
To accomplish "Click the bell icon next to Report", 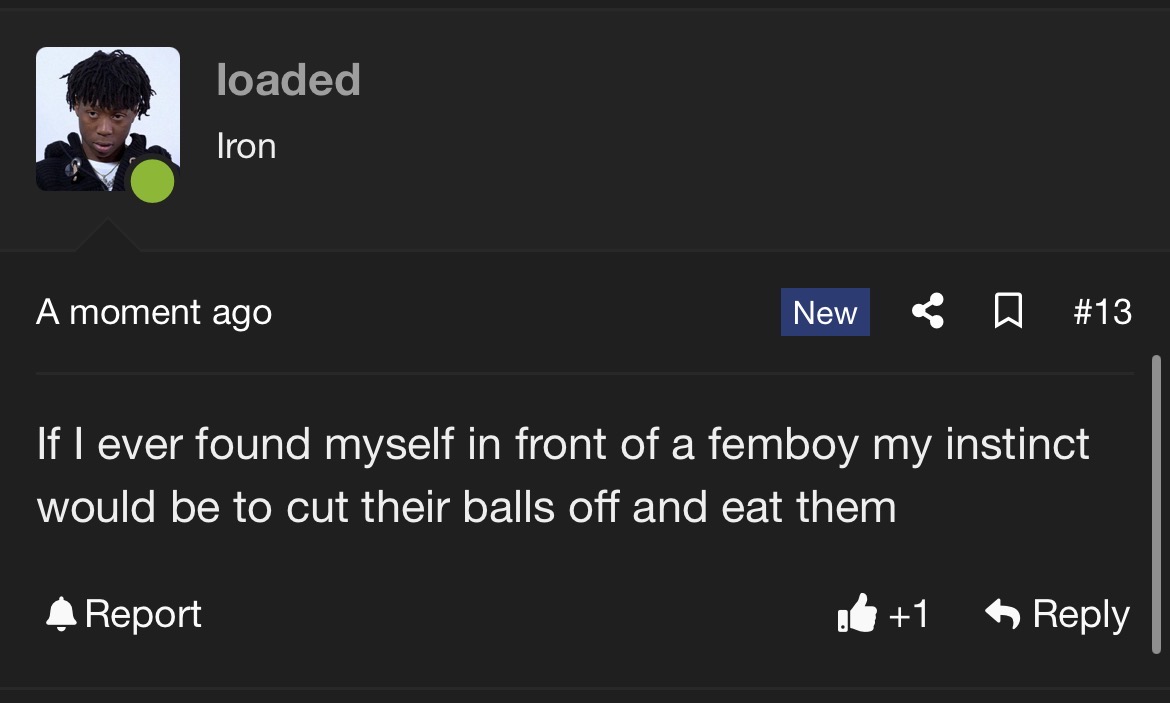I will [x=61, y=614].
